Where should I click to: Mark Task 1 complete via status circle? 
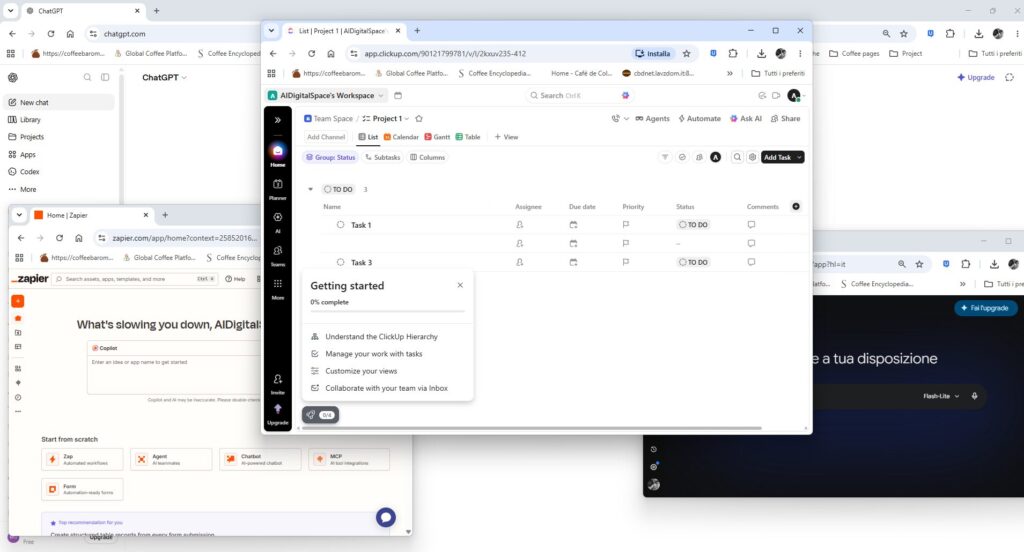340,225
